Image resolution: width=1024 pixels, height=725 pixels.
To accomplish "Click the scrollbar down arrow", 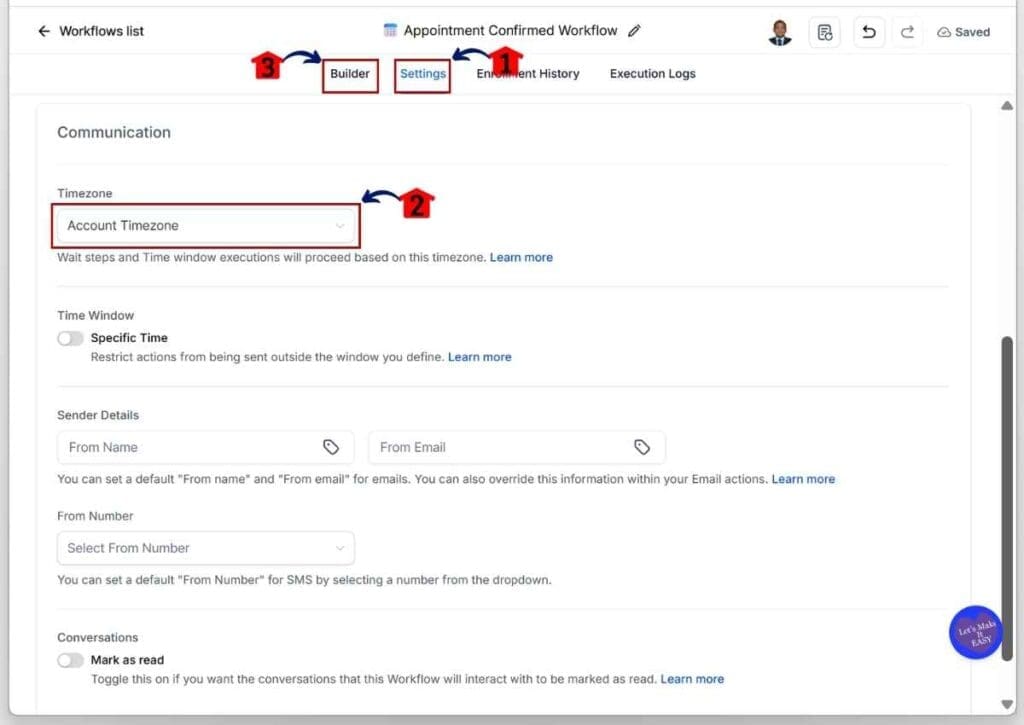I will 1007,704.
